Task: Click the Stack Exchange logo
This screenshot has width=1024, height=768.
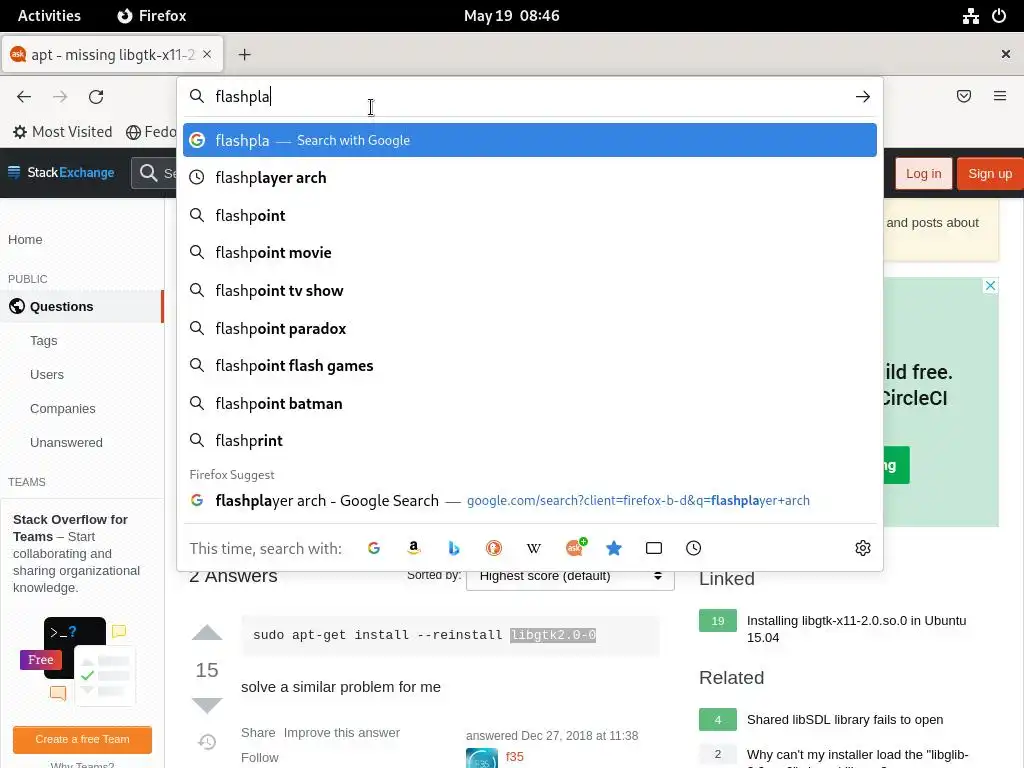Action: [x=61, y=172]
